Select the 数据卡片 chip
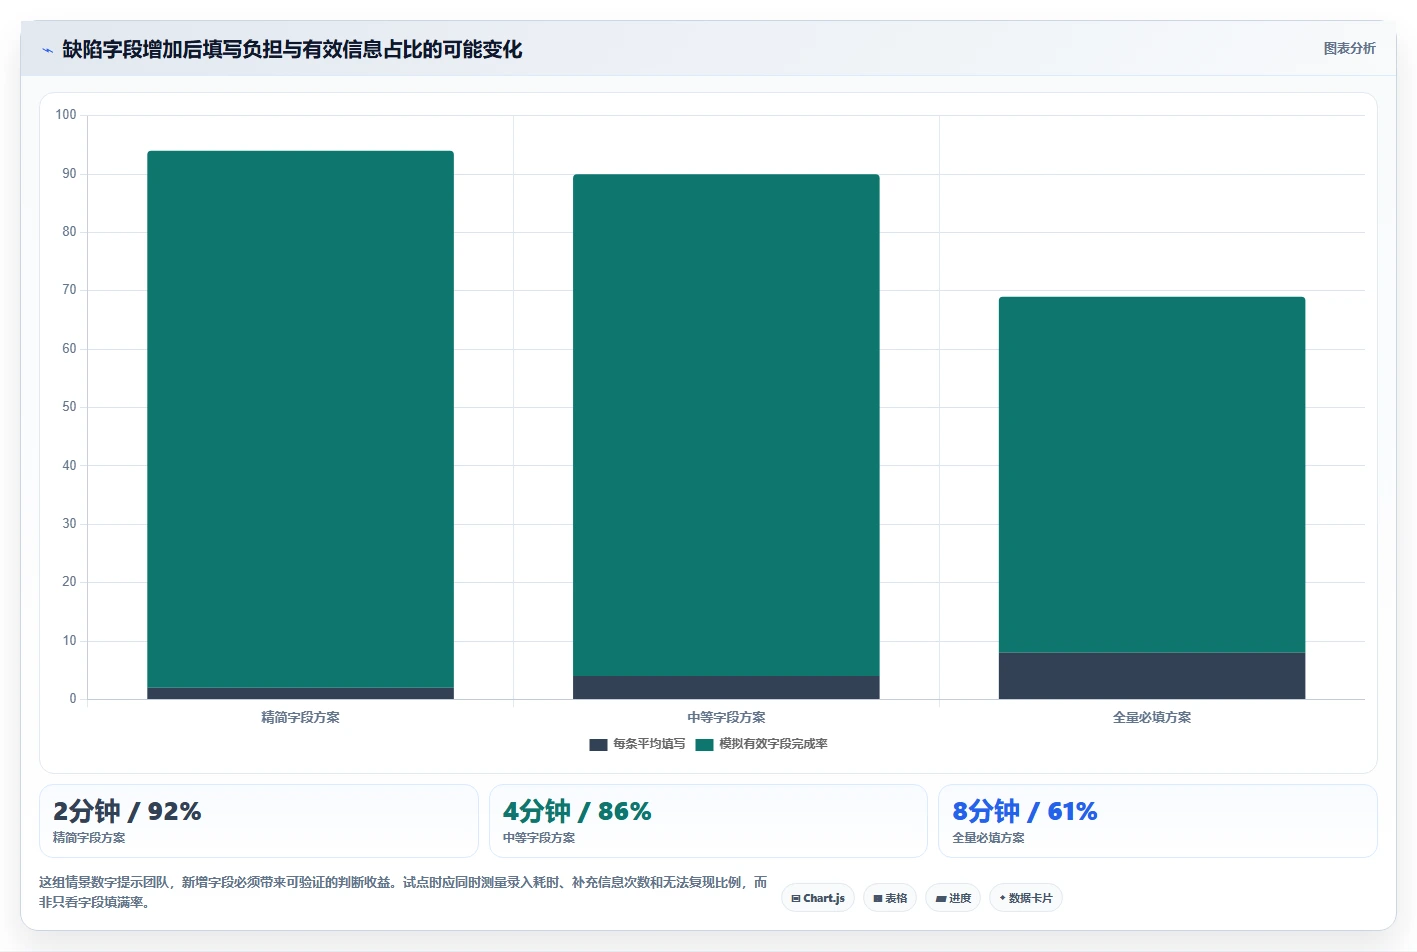This screenshot has width=1417, height=952. [1026, 898]
